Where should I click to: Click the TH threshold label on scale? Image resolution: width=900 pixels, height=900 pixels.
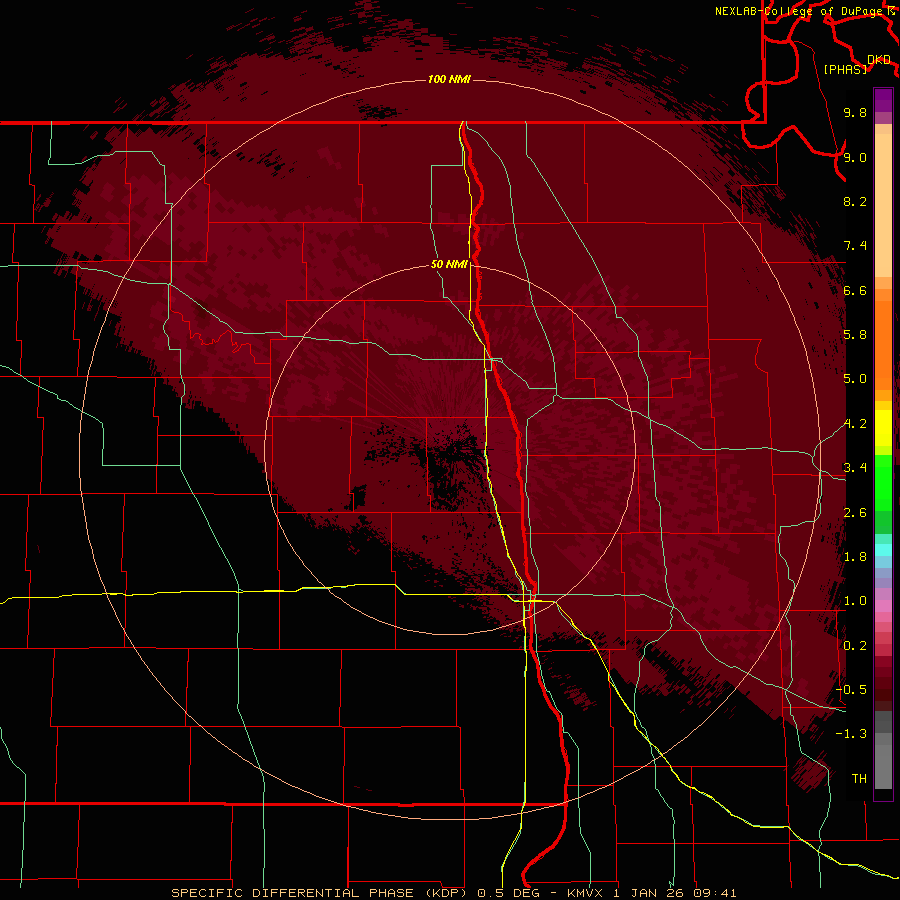click(x=859, y=779)
